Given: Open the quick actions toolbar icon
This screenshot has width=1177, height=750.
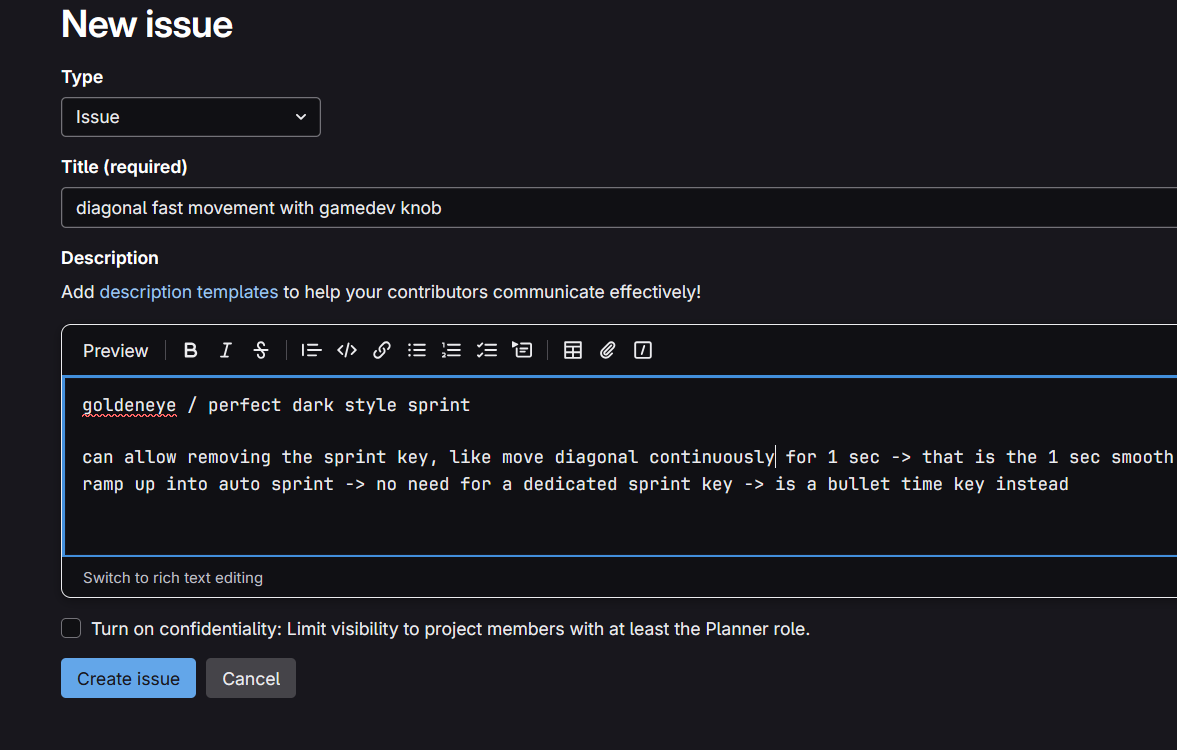Looking at the screenshot, I should pyautogui.click(x=643, y=350).
